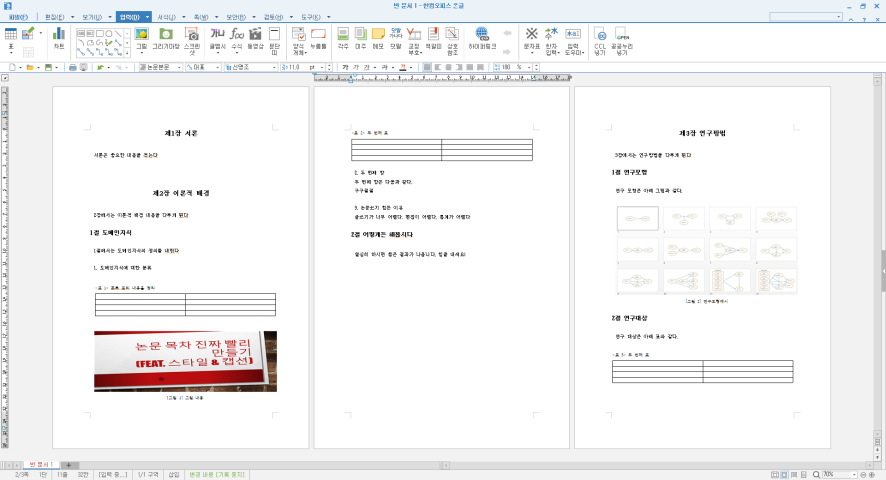Open the 파일 menu
Viewport: 886px width, 480px height.
pos(18,17)
